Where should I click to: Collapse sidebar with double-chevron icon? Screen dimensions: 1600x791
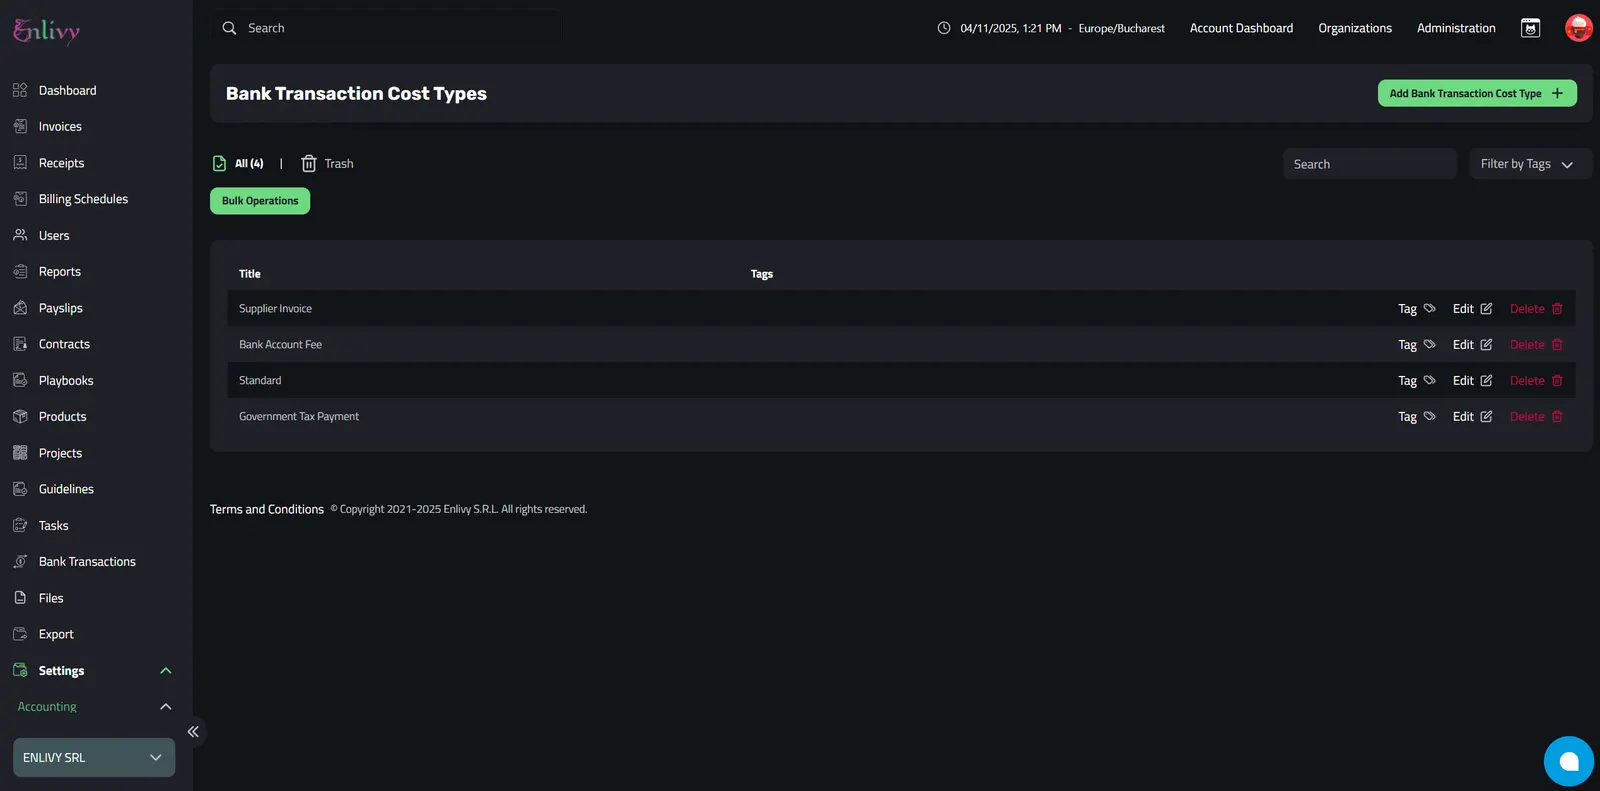193,732
